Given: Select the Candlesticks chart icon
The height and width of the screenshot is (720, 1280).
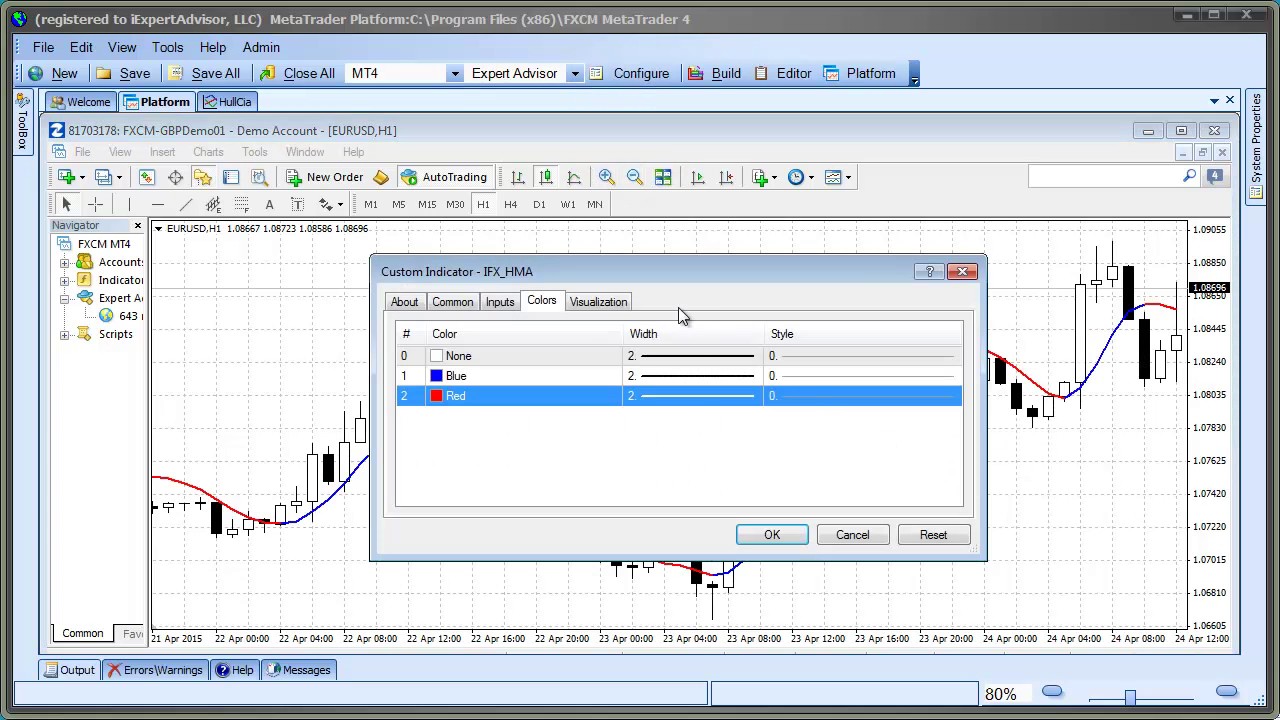Looking at the screenshot, I should pyautogui.click(x=546, y=177).
